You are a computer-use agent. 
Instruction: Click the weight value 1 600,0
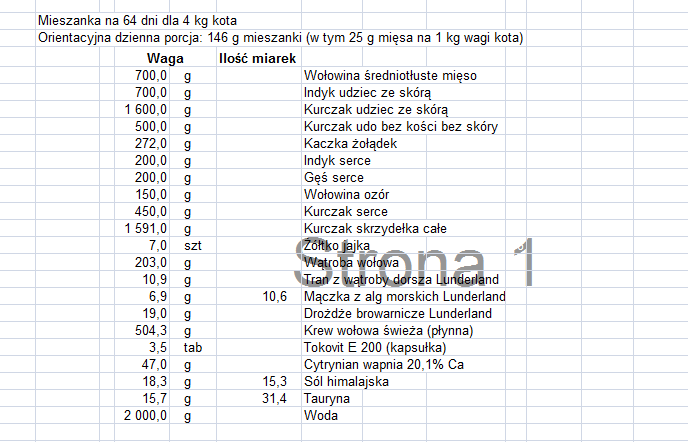[x=145, y=110]
